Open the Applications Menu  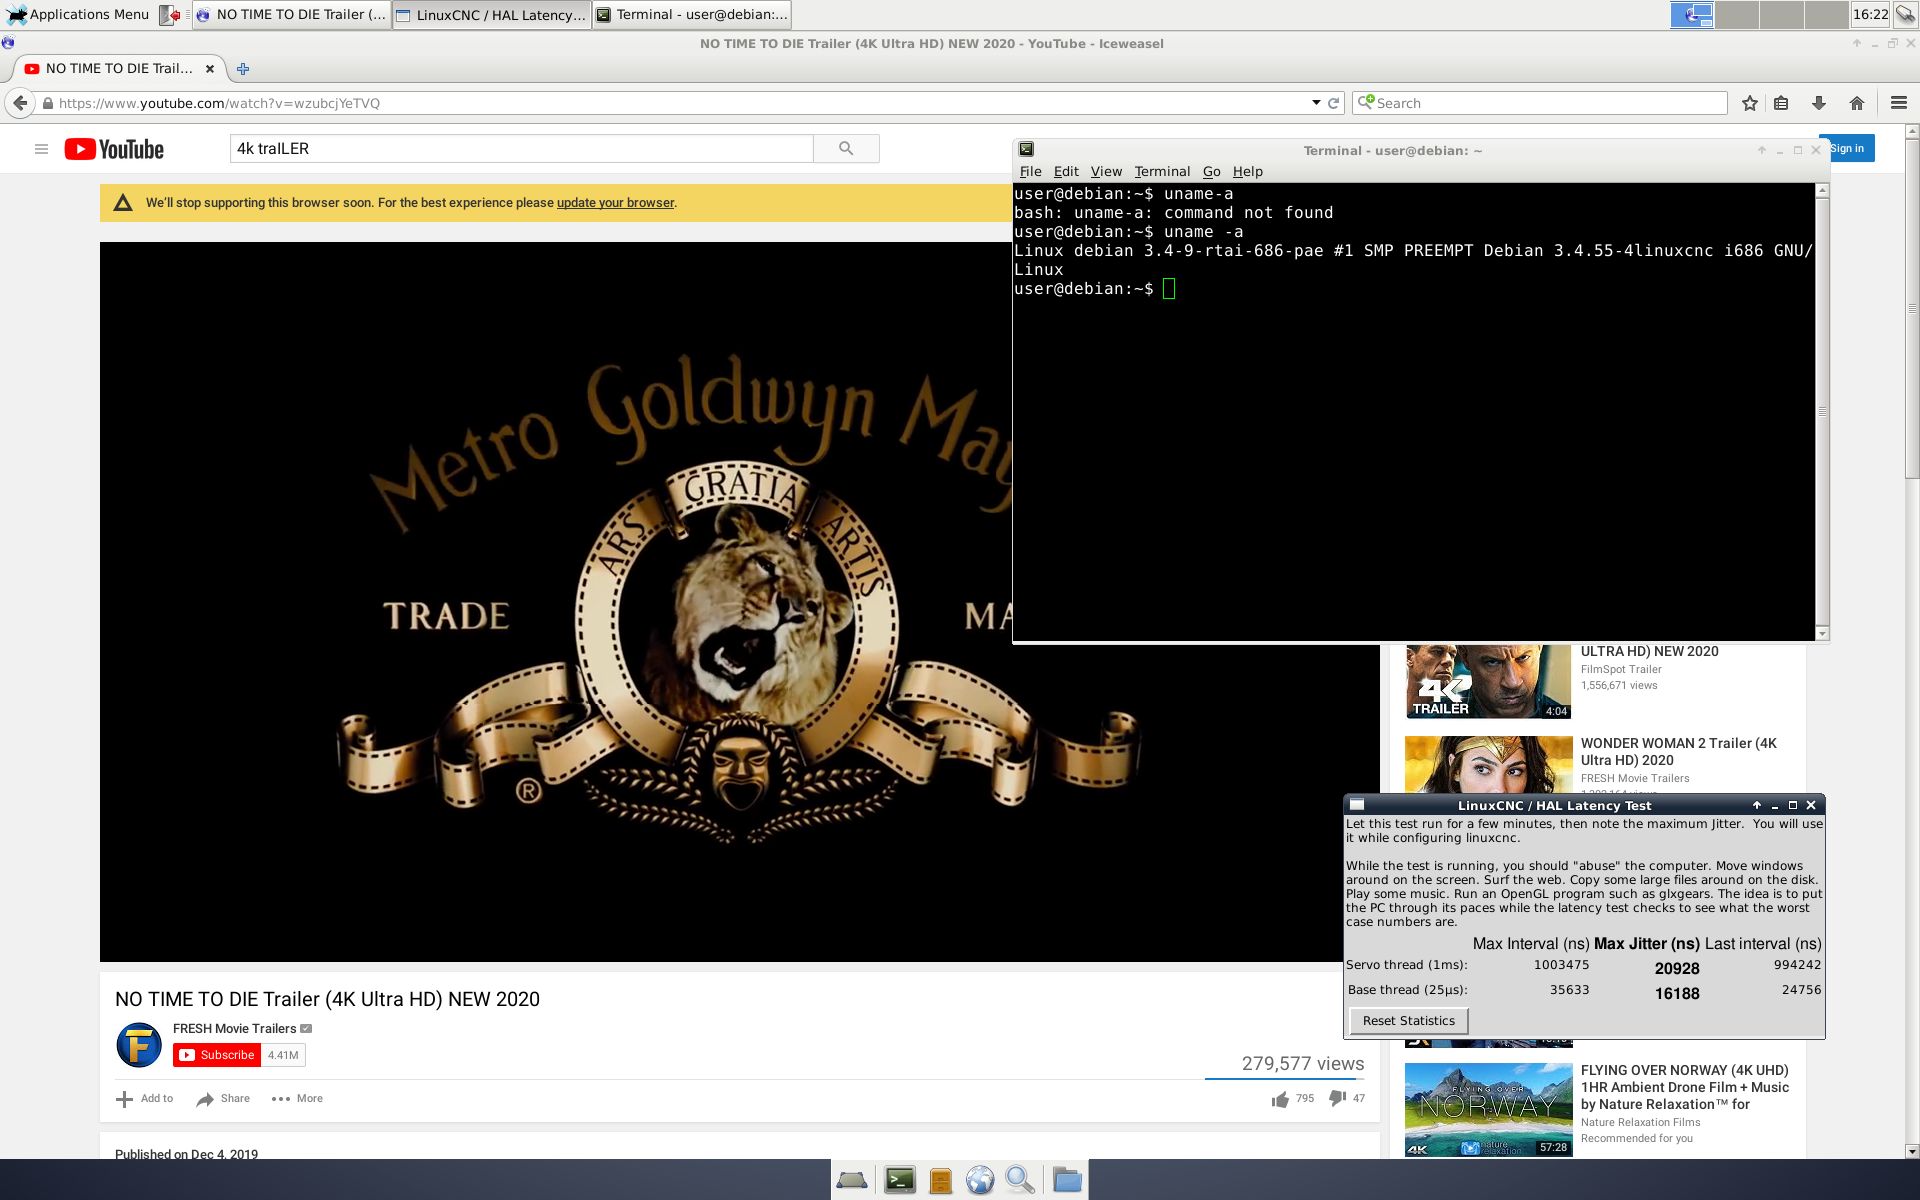coord(78,14)
